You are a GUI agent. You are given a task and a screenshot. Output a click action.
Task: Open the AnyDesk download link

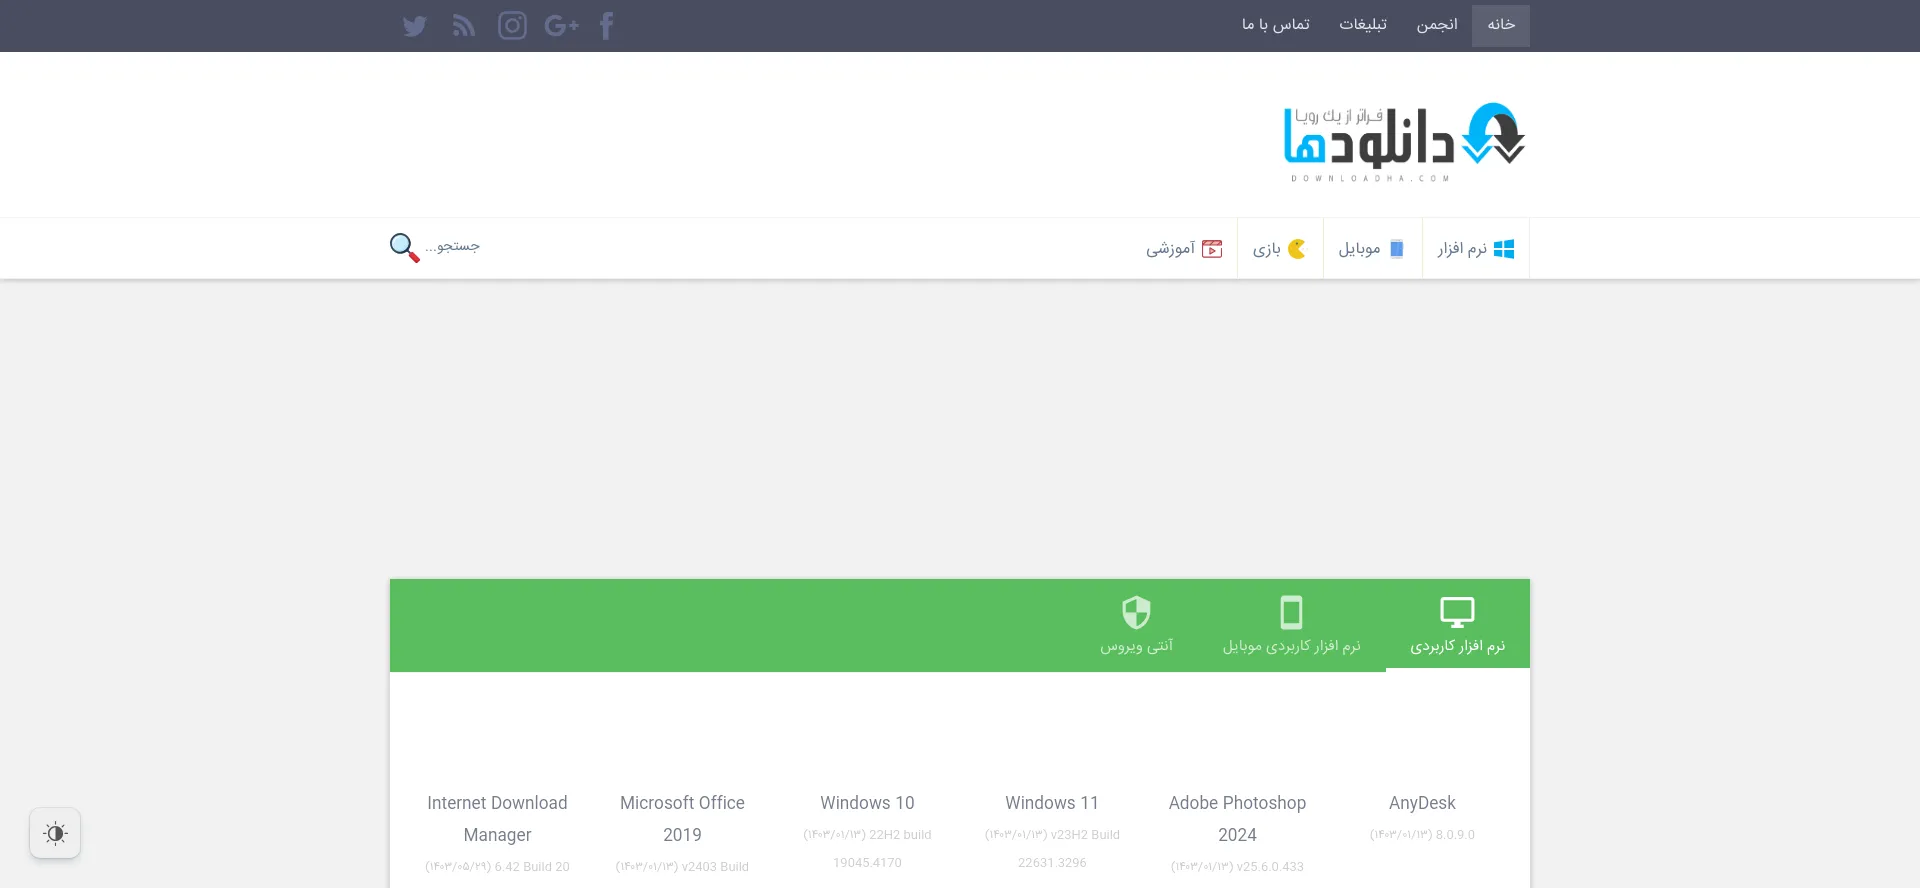tap(1422, 803)
